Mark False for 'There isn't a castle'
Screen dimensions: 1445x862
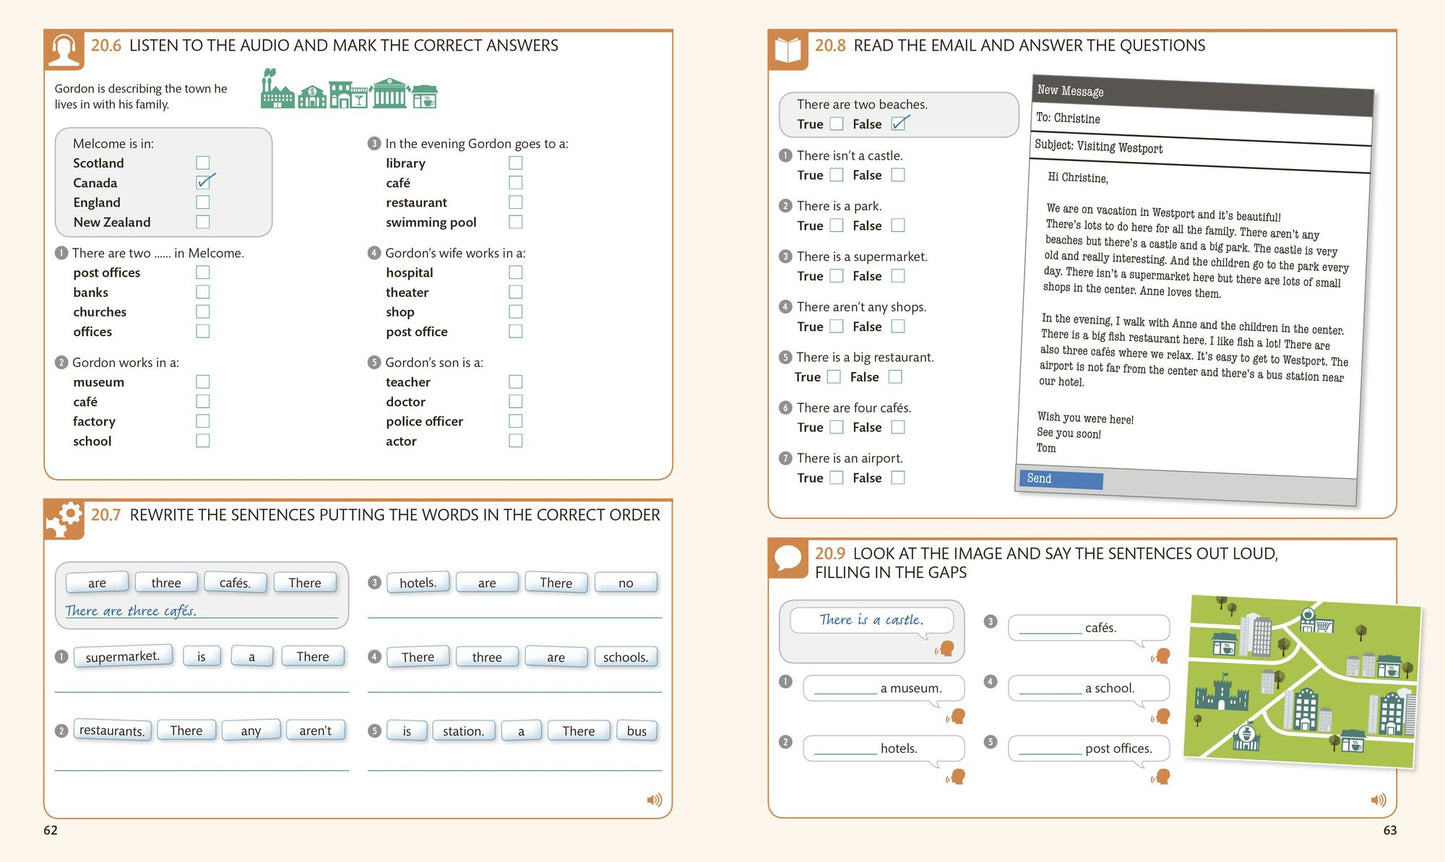click(898, 175)
